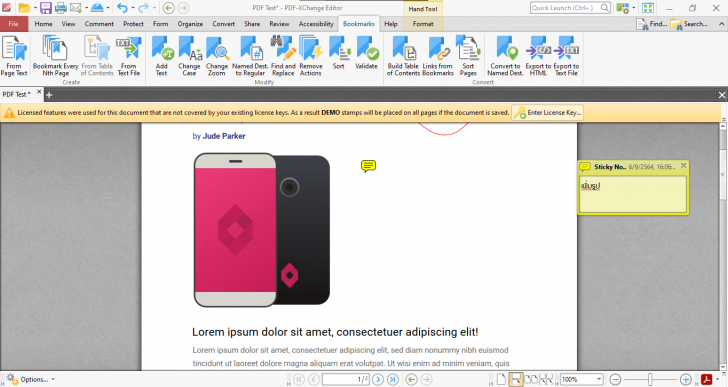
Task: Zoom in with the plus button
Action: (685, 380)
